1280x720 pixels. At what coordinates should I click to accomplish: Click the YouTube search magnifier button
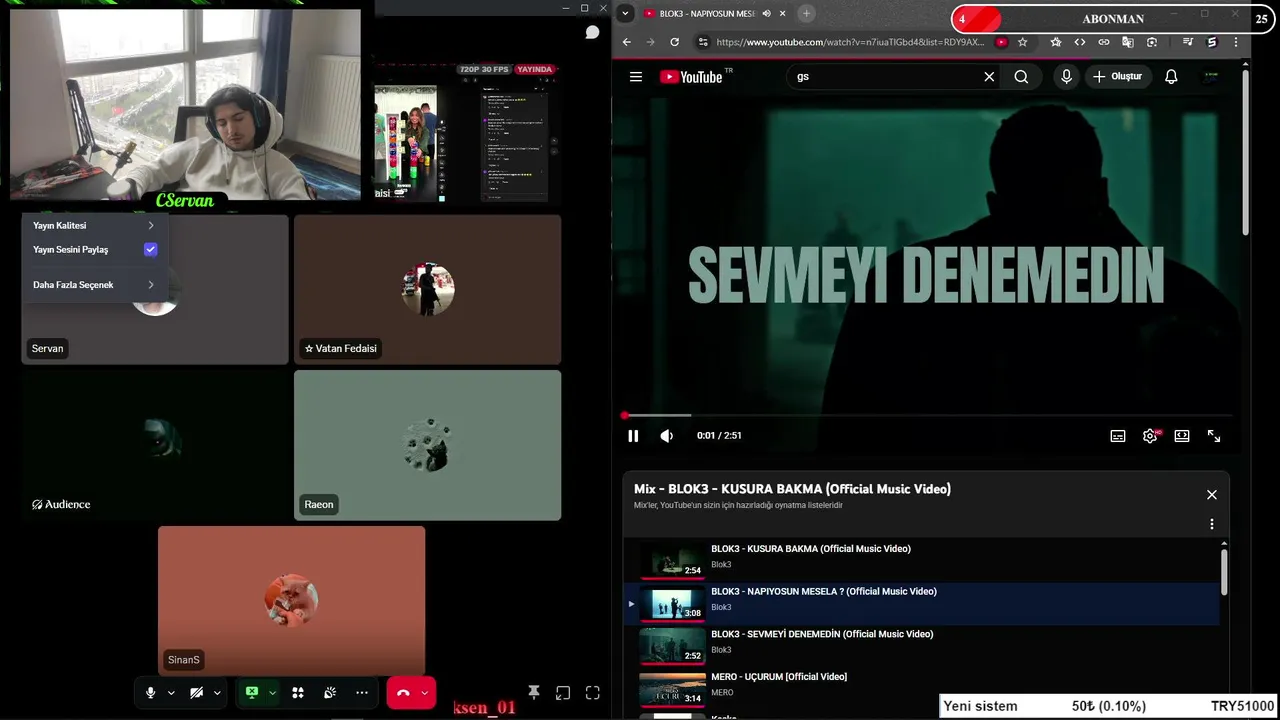pyautogui.click(x=1021, y=76)
